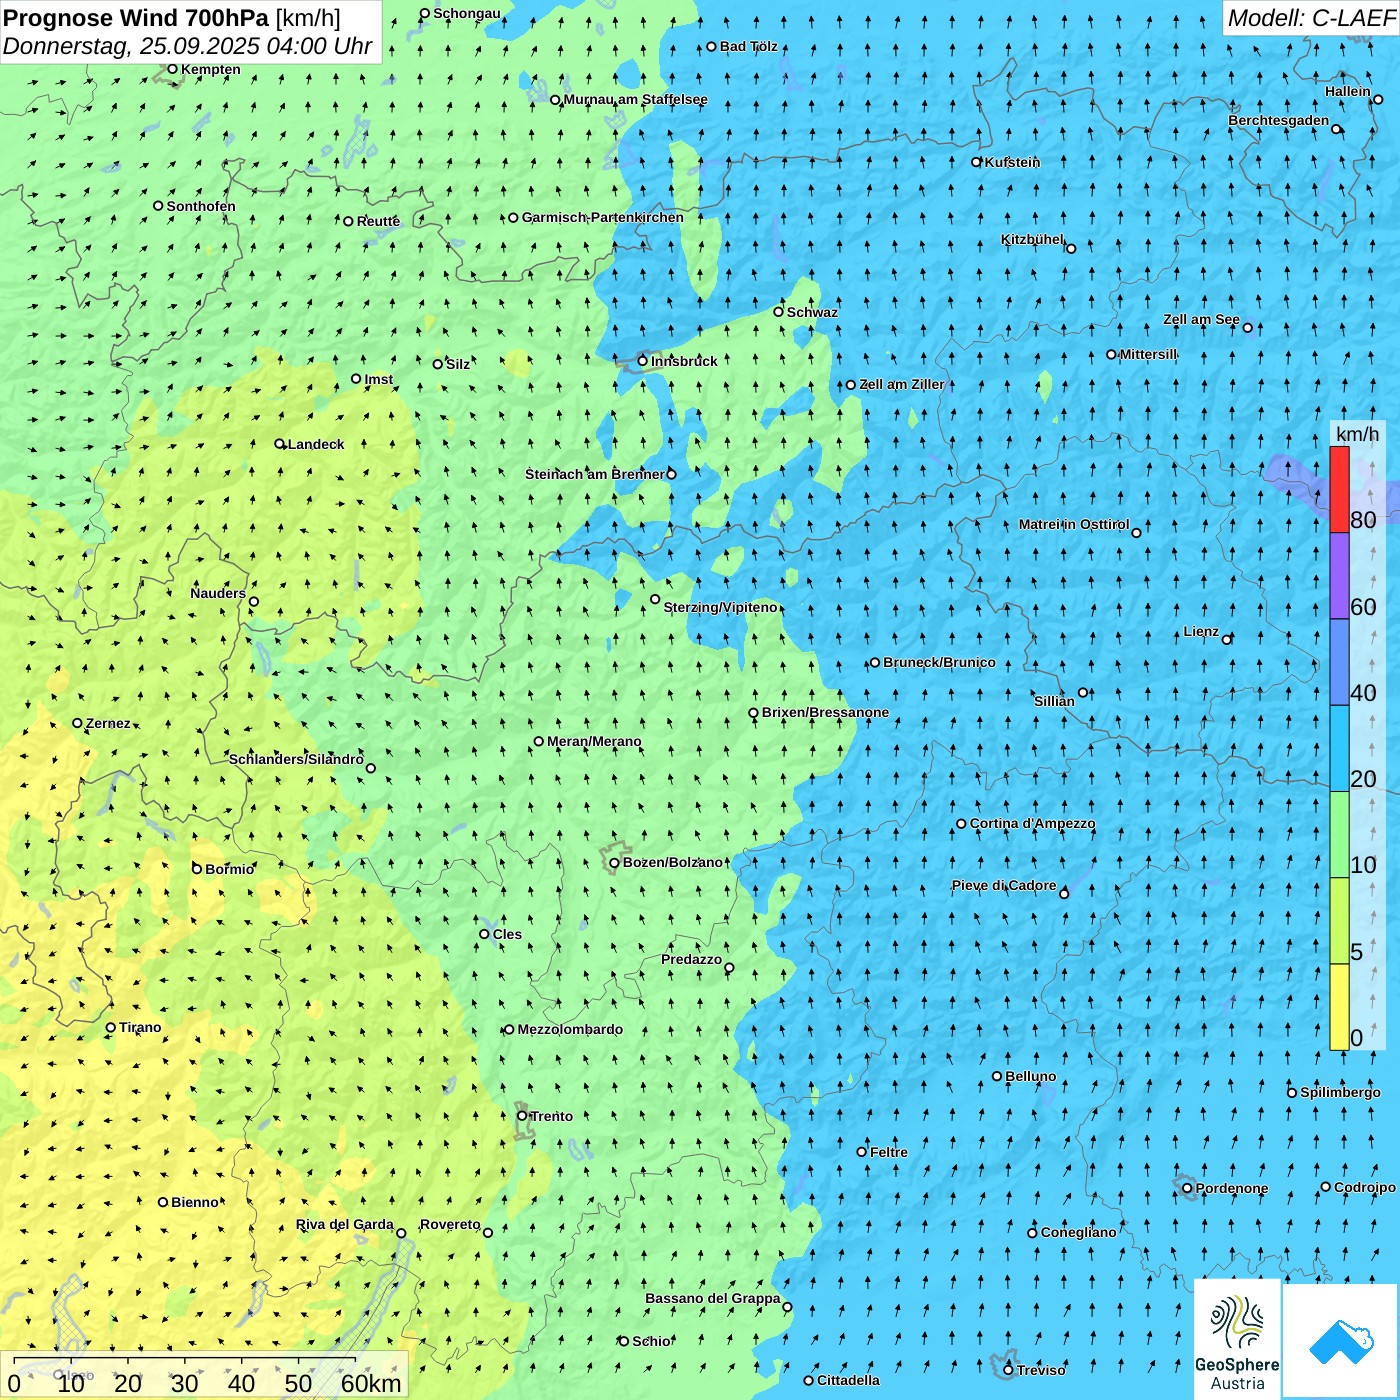This screenshot has width=1400, height=1400.
Task: Click the 'Mezzolombardo' label
Action: point(570,1030)
